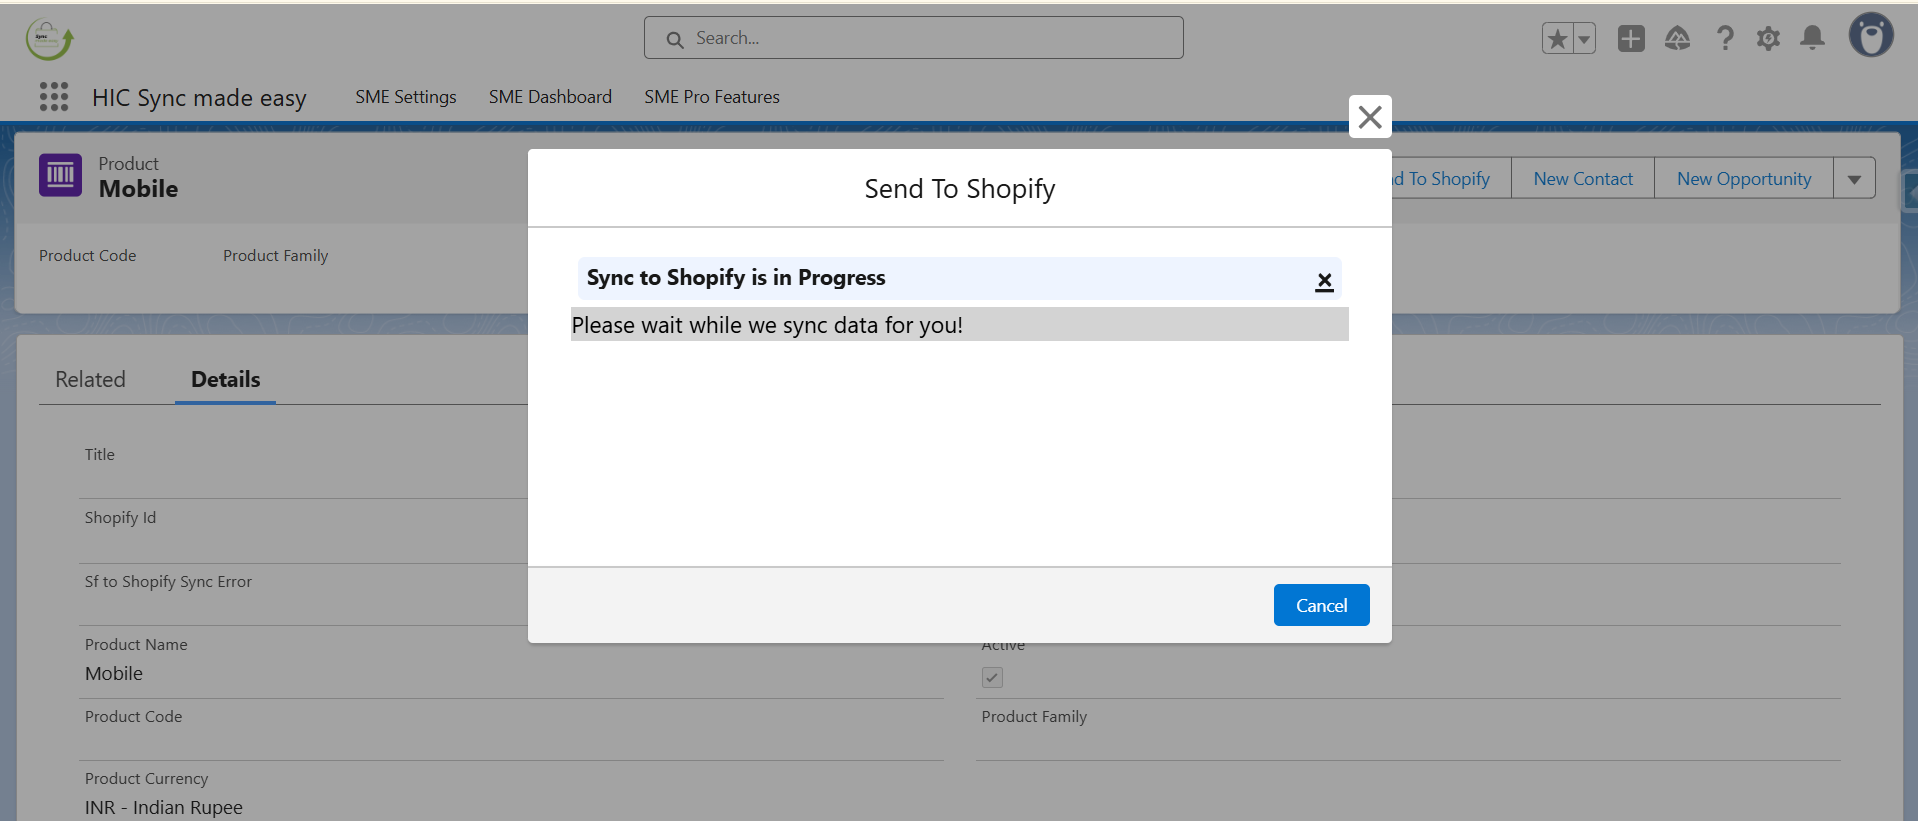
Task: Open the Trailhead guidance icon
Action: 1677,39
